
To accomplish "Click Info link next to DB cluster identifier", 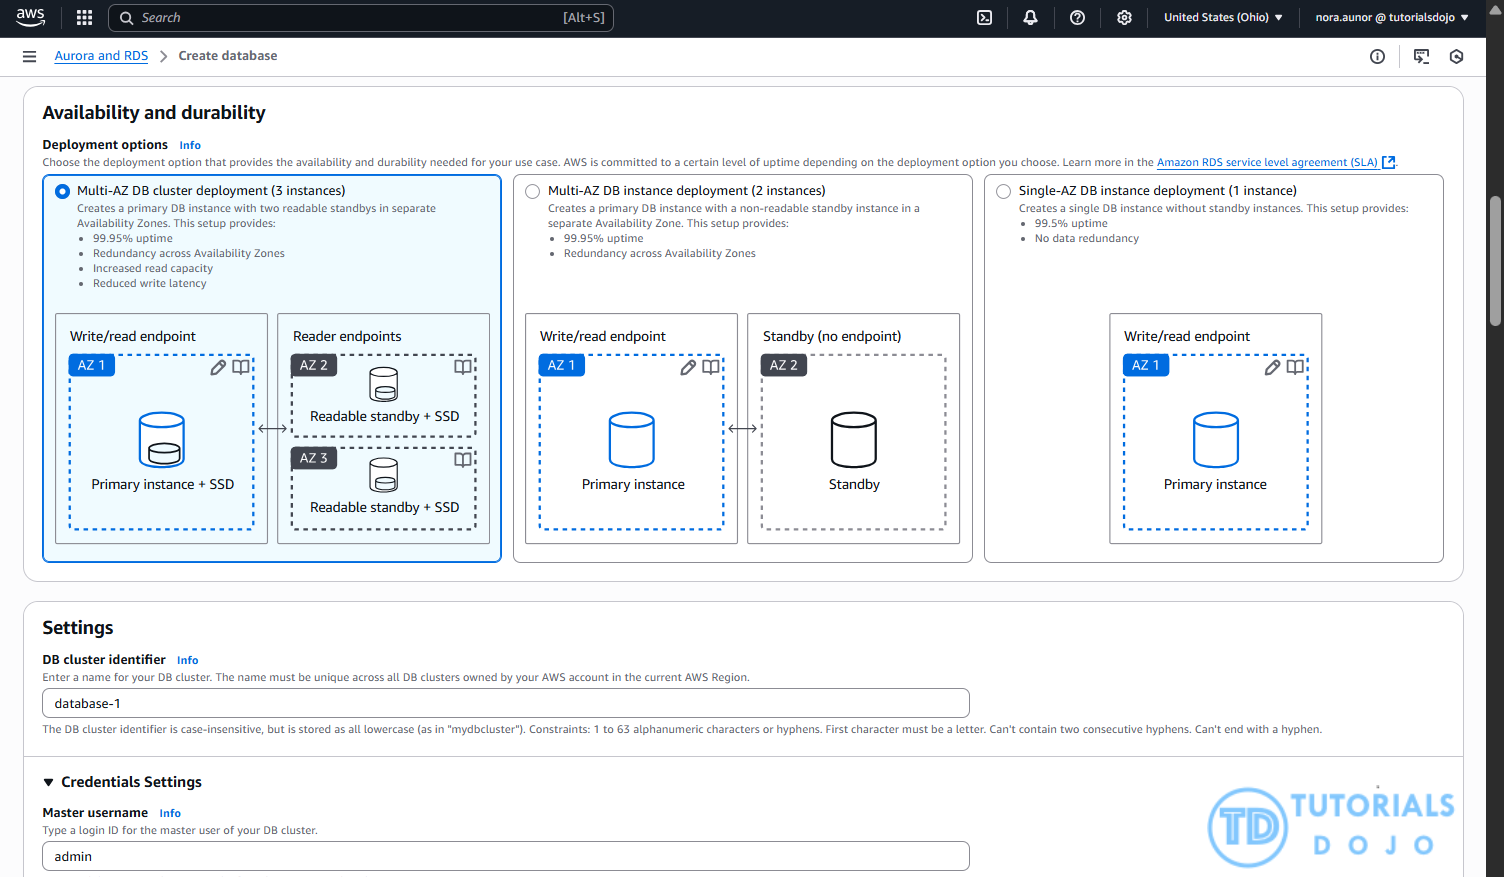I will [188, 660].
